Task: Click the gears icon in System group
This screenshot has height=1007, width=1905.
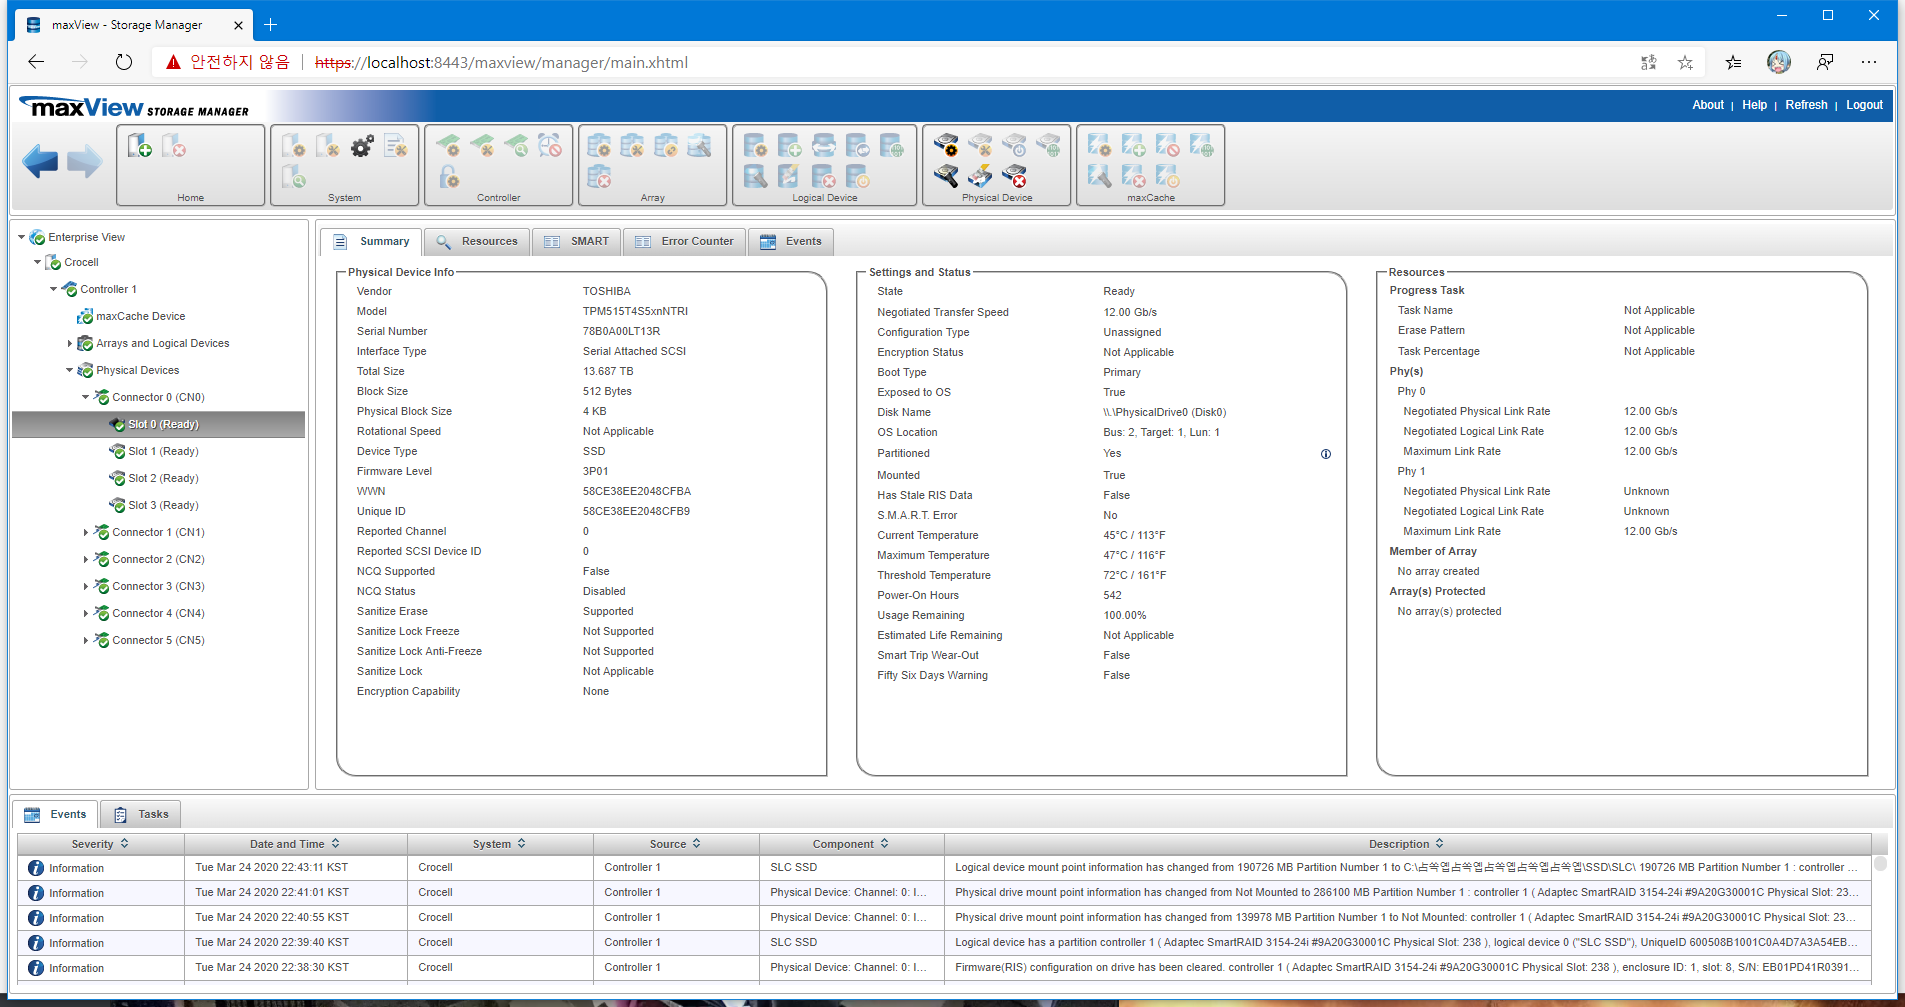Action: (362, 147)
